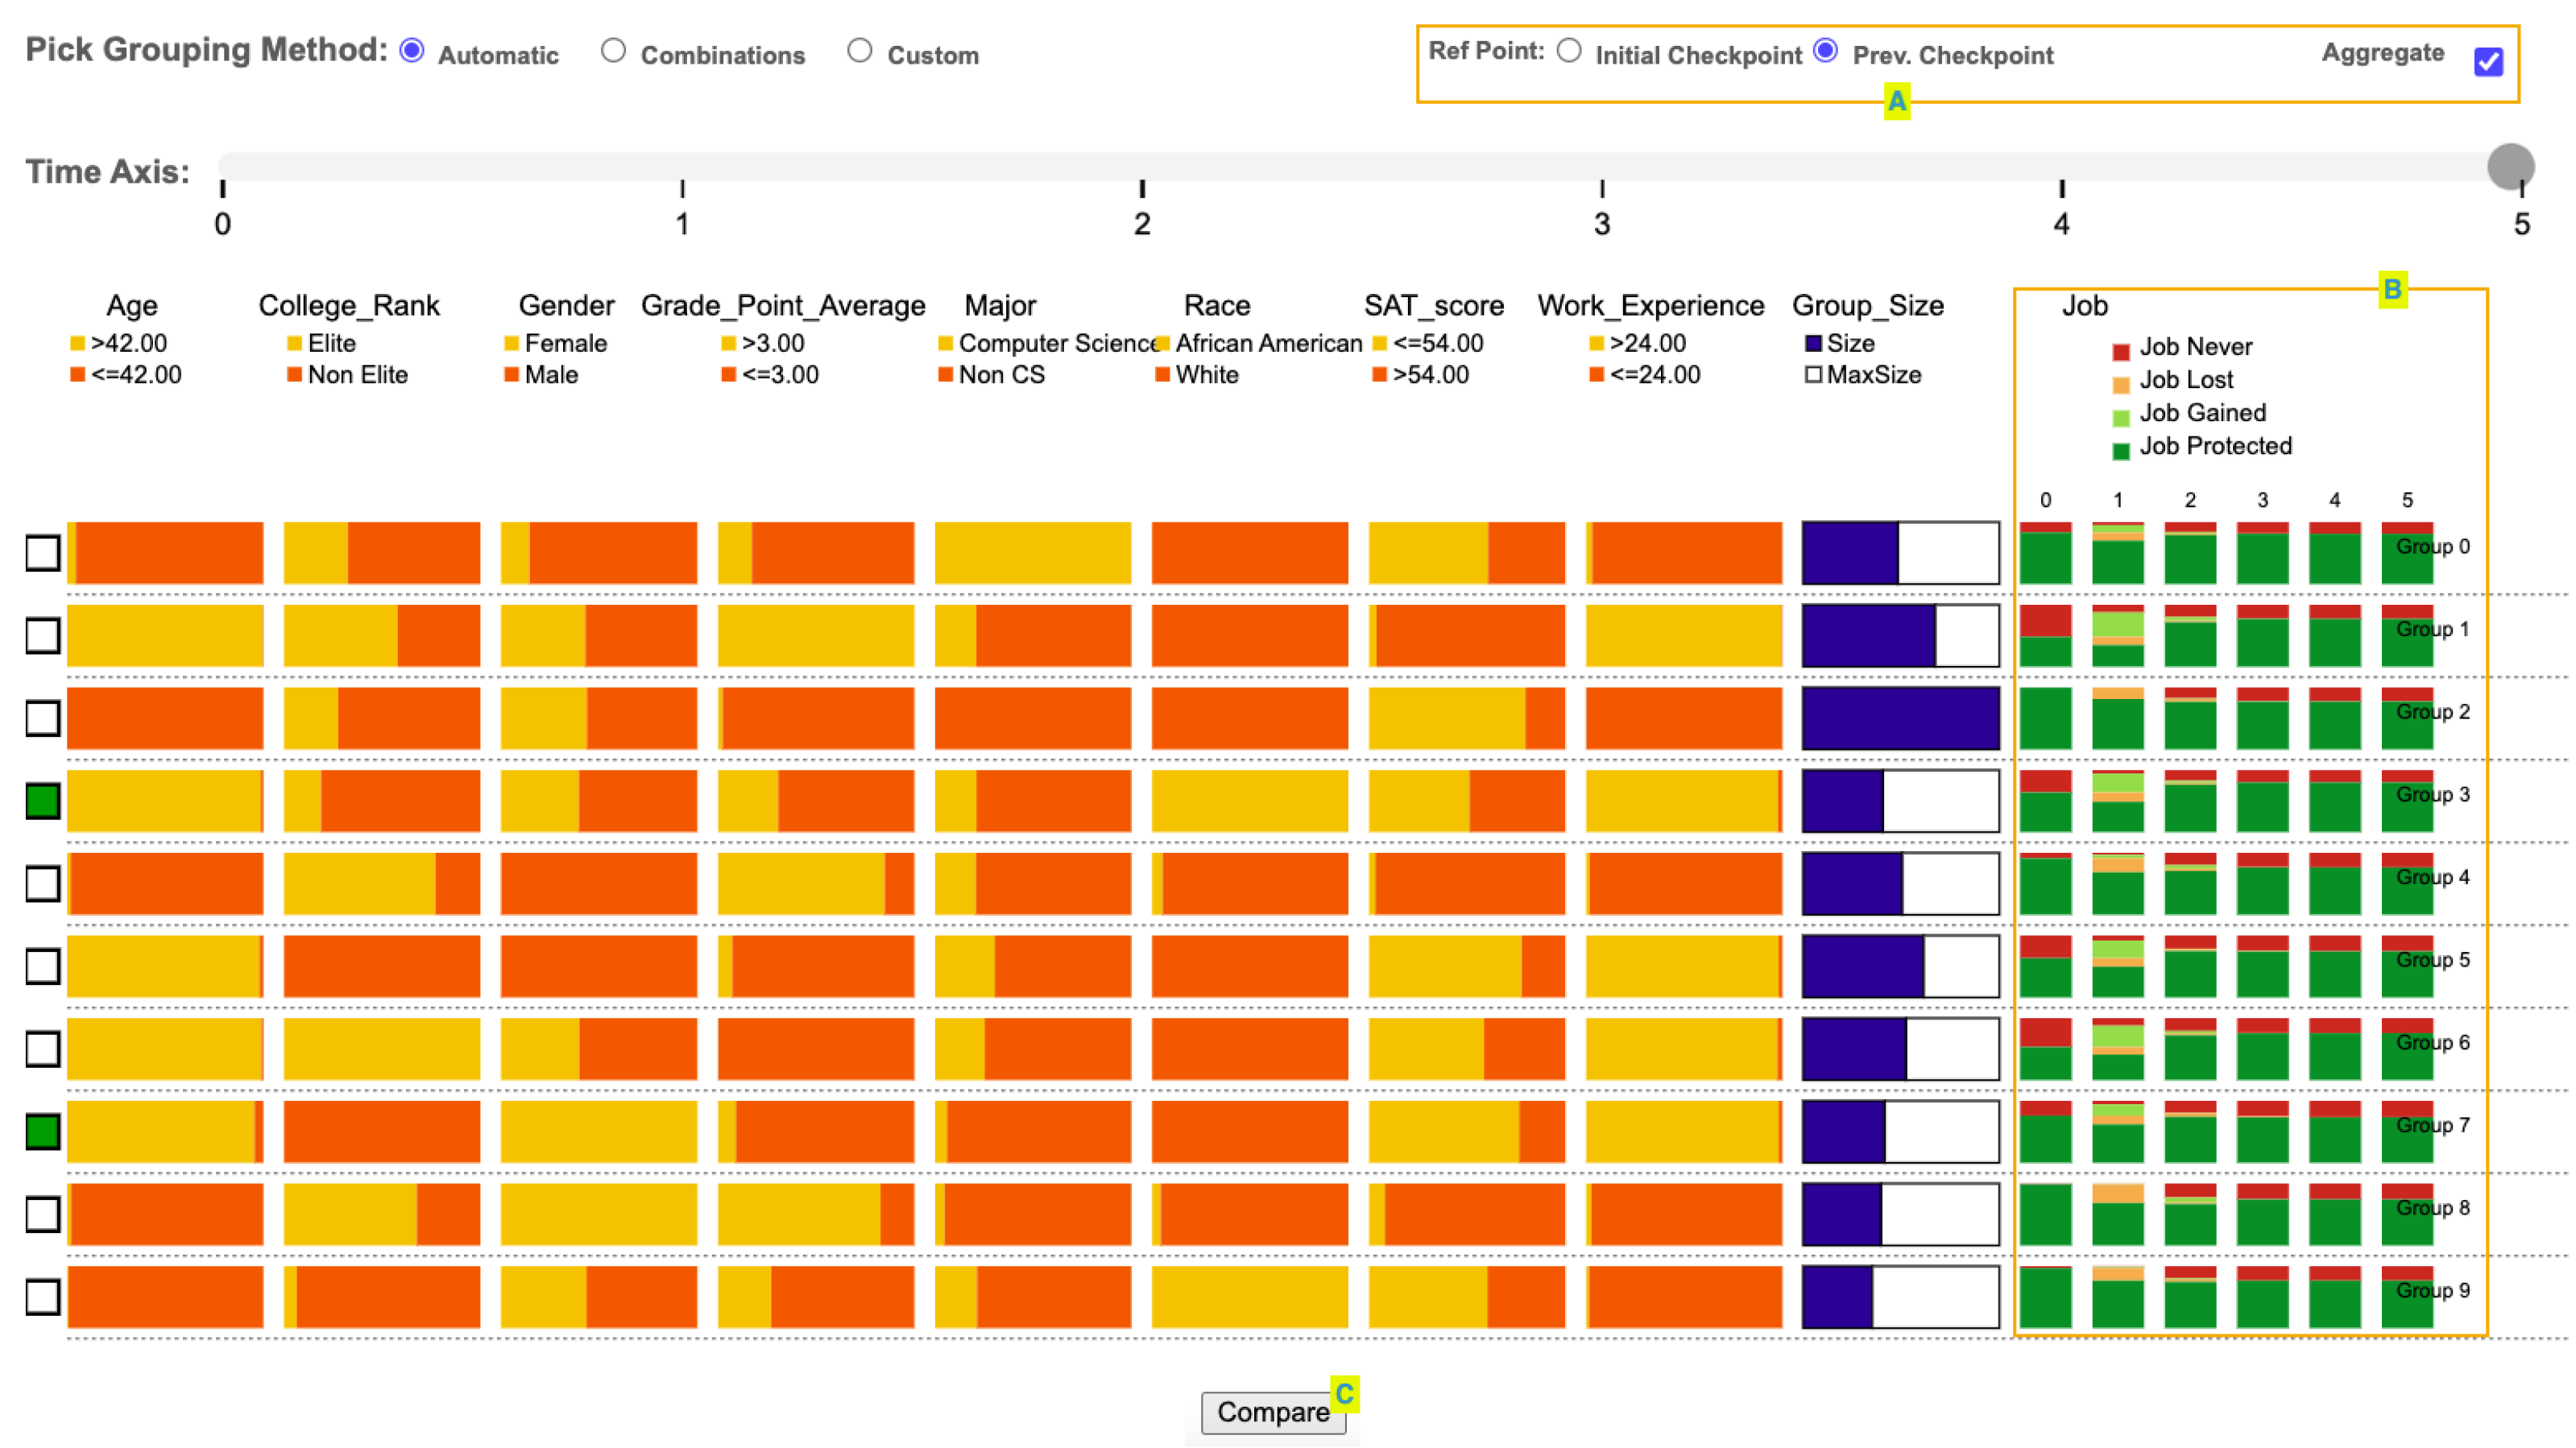Viewport: 2576px width, 1448px height.
Task: Click the Group 1 Gender bar
Action: [599, 636]
